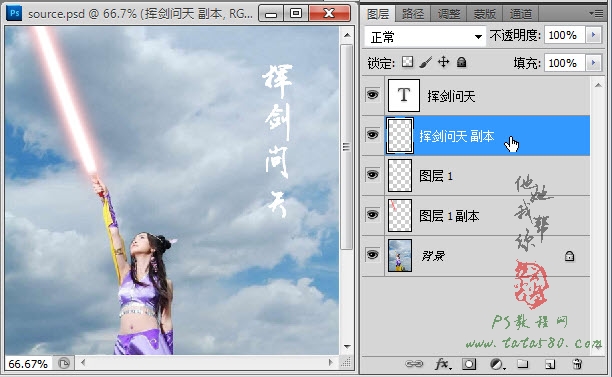Screen dimensions: 612x377
Task: Select the 图层 1 layer name
Action: (x=436, y=176)
